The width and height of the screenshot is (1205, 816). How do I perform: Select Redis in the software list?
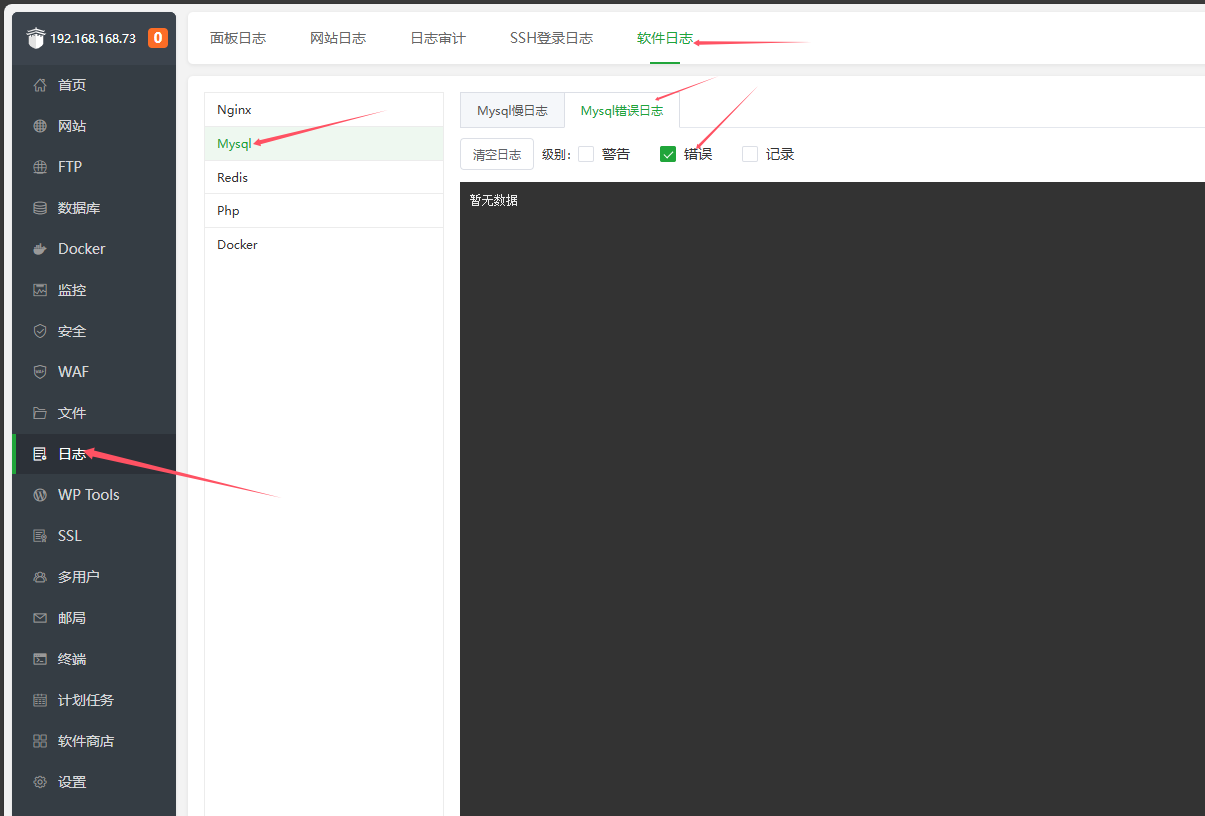tap(324, 177)
